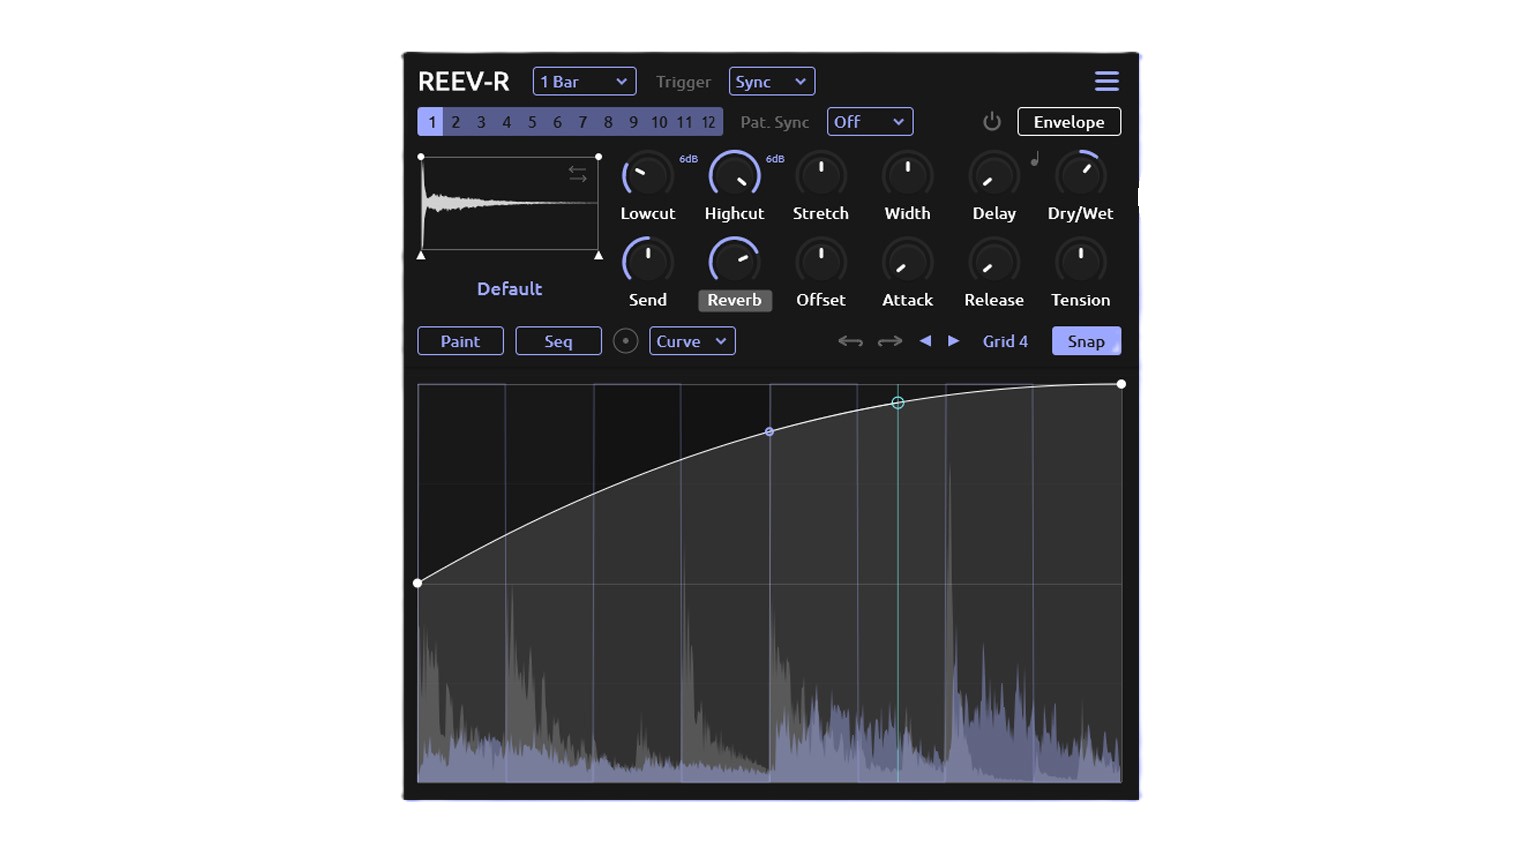1540x850 pixels.
Task: Click the Release knob
Action: pyautogui.click(x=994, y=262)
